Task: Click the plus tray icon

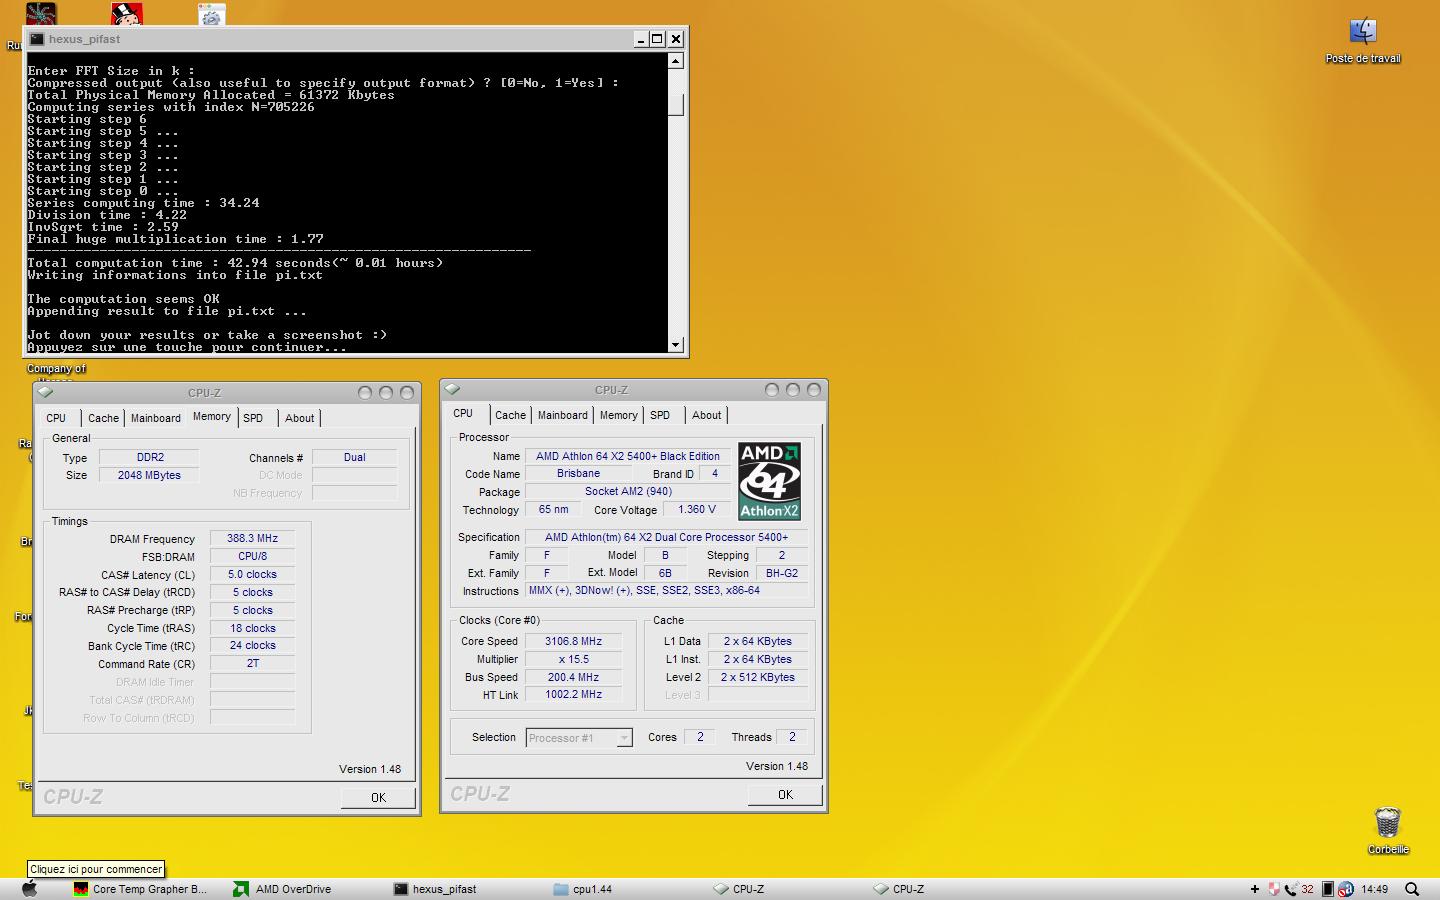Action: pyautogui.click(x=1255, y=889)
